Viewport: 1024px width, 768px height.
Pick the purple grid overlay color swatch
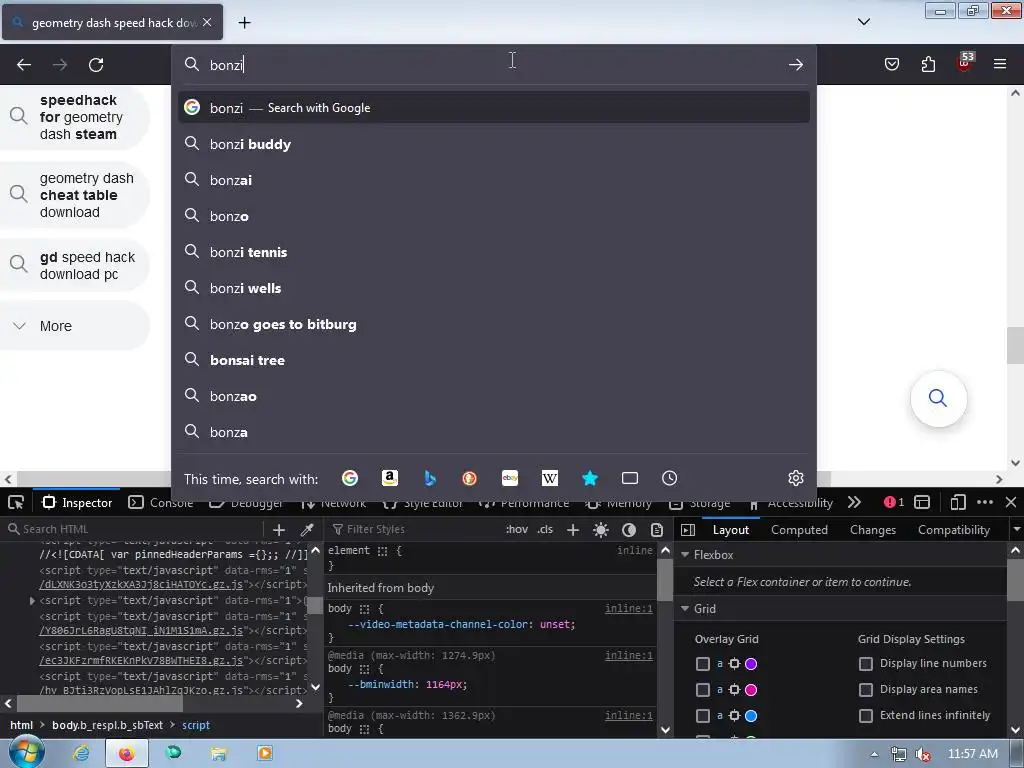click(751, 664)
